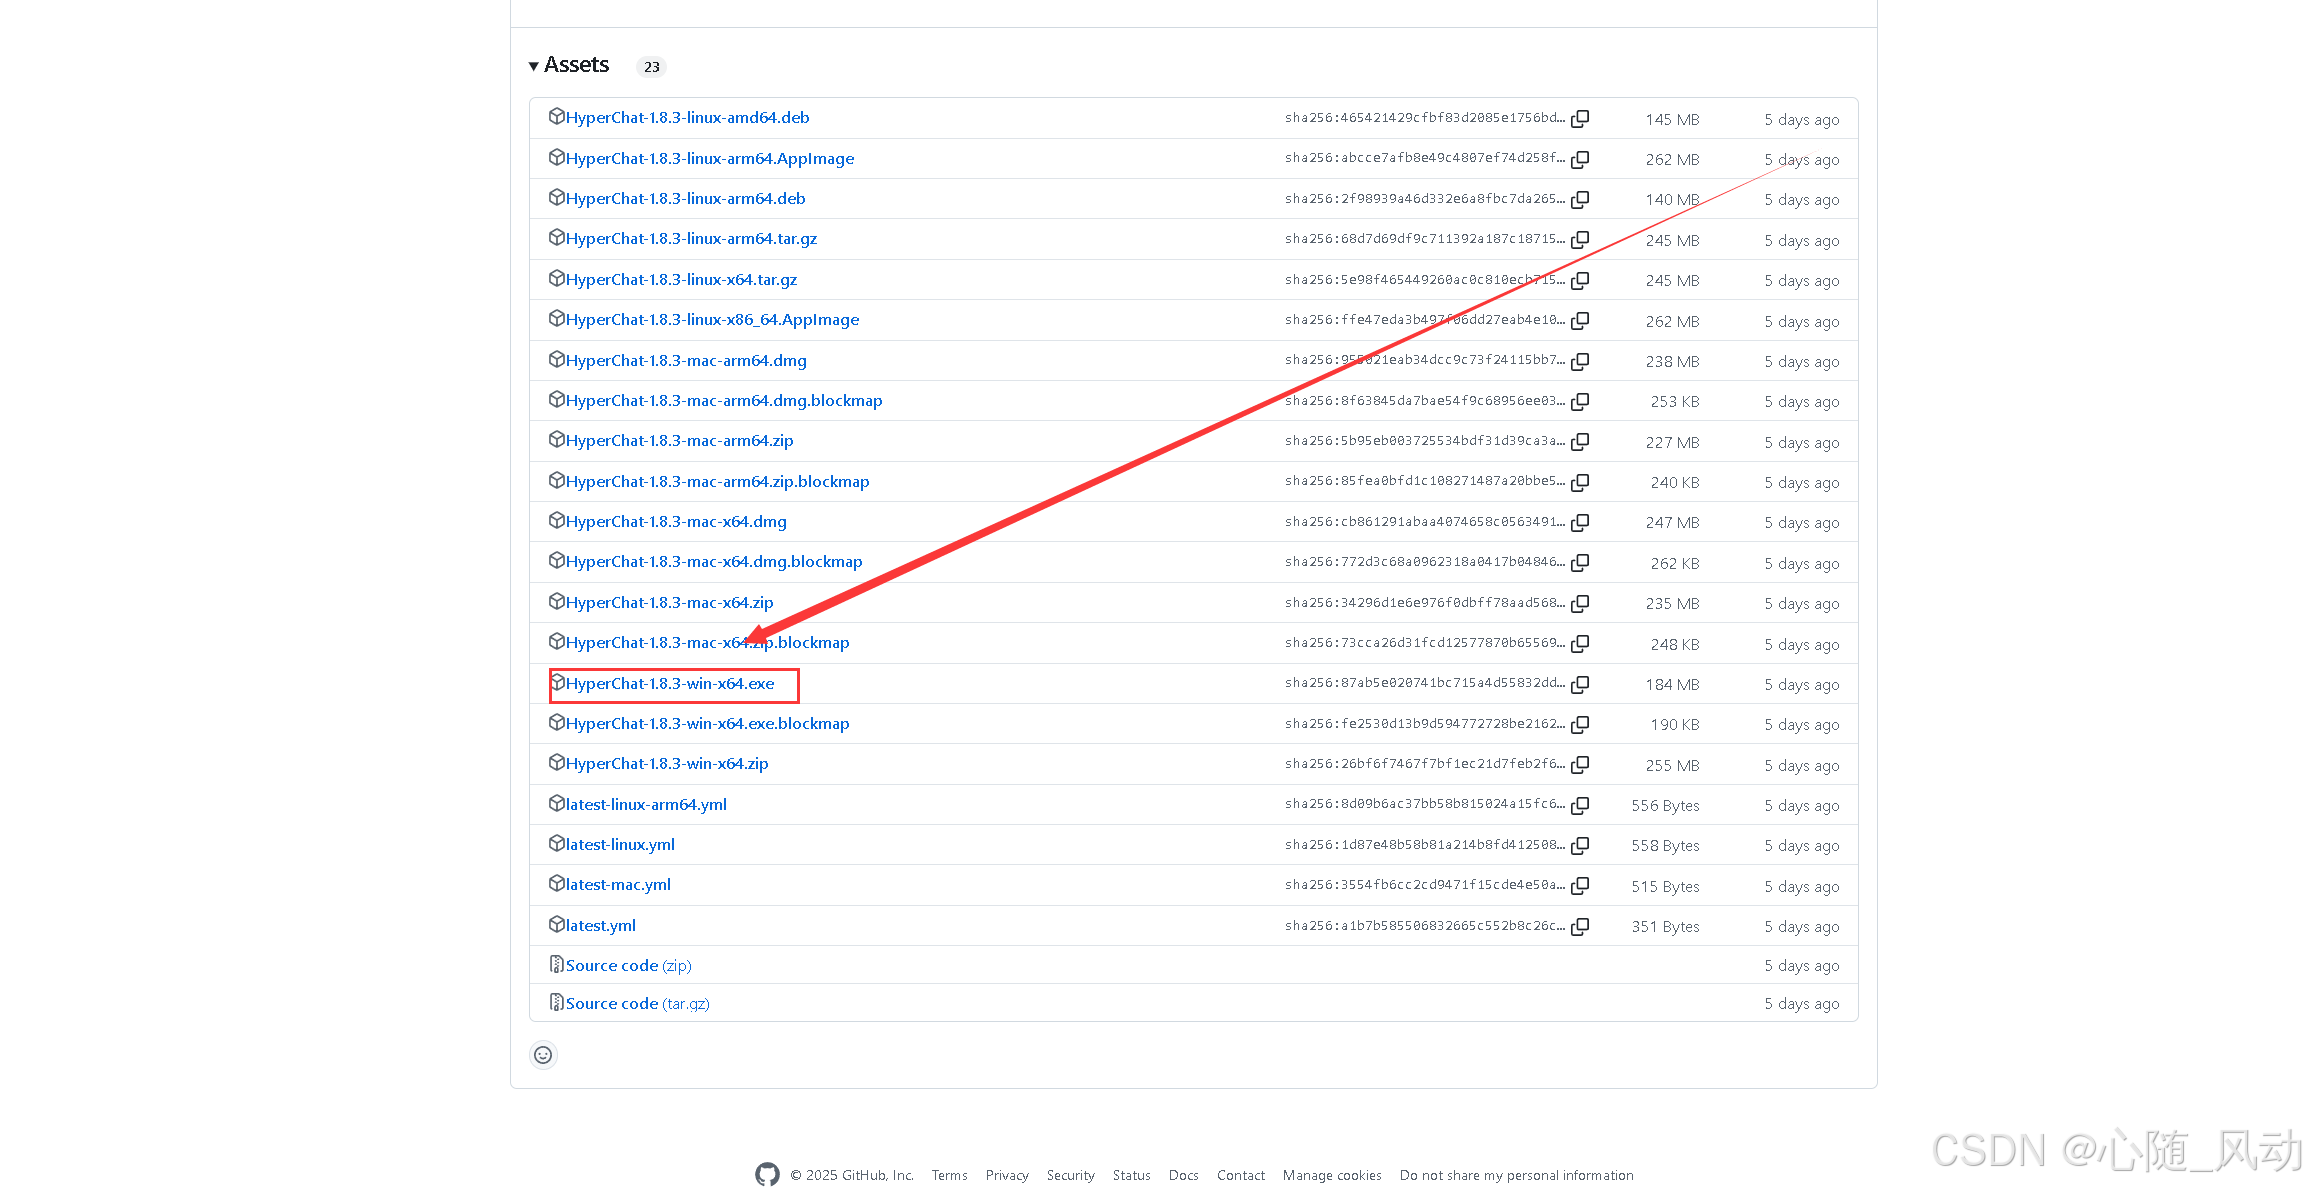Click the GitHub logo in footer
The width and height of the screenshot is (2308, 1189).
pos(767,1174)
